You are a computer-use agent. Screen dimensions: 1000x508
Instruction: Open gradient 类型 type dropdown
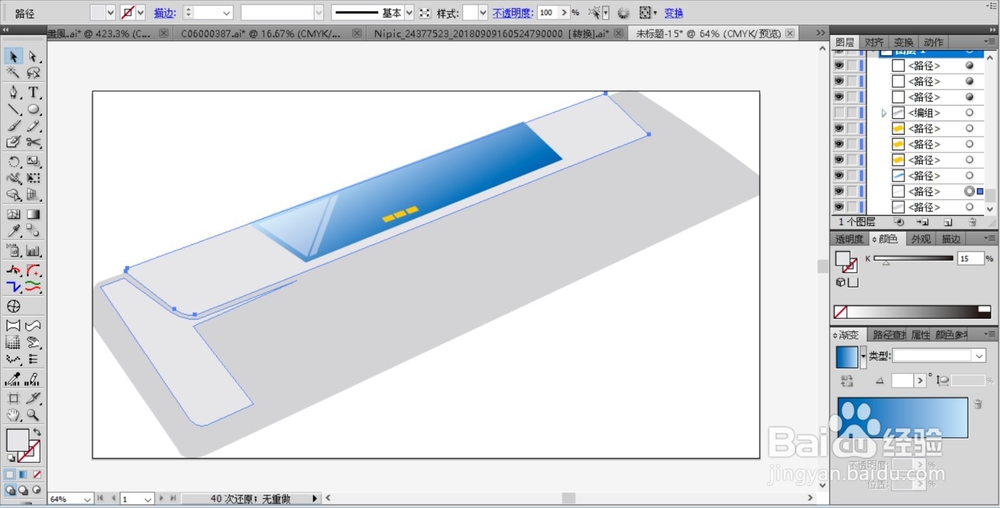pos(979,356)
